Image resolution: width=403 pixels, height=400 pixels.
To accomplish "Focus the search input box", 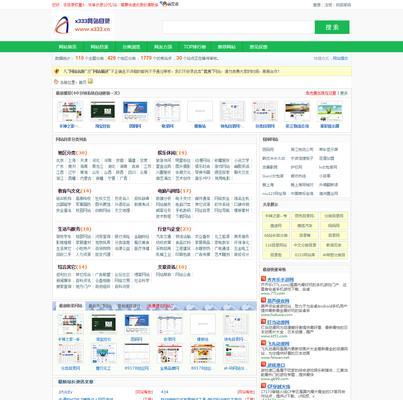I will coord(238,27).
